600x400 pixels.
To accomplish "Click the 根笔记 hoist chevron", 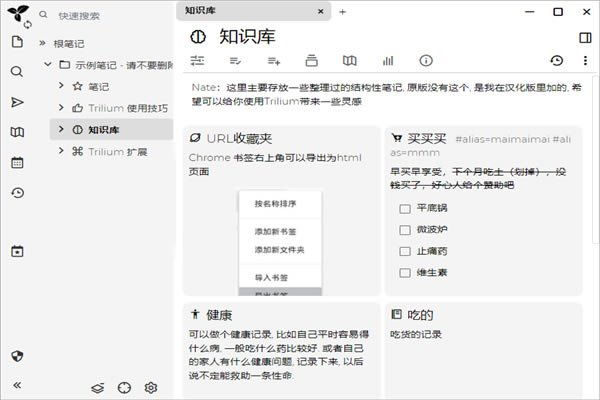I will coord(42,43).
